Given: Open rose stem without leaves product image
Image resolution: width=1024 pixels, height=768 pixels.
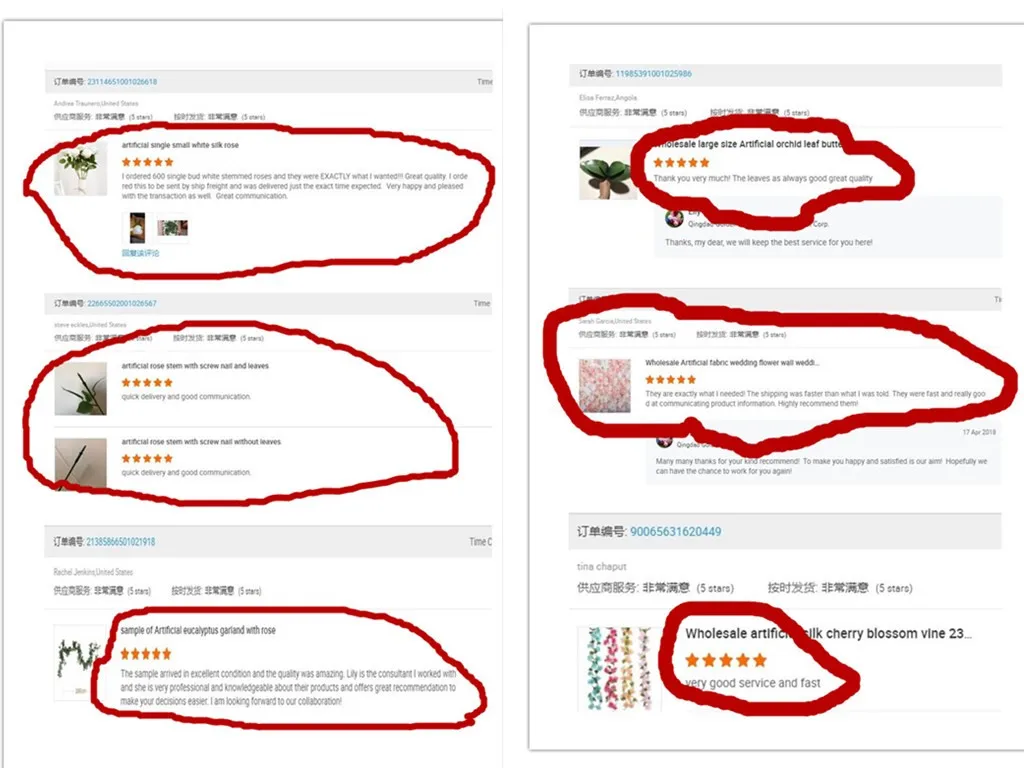Looking at the screenshot, I should tap(80, 463).
